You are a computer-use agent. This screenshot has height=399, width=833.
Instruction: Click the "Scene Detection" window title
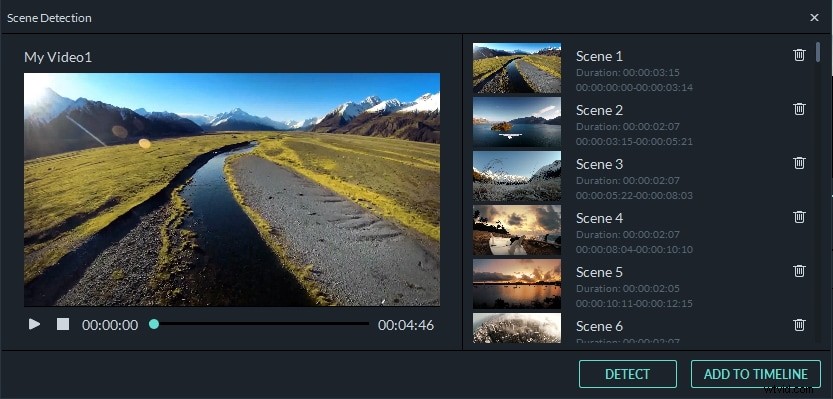(x=49, y=18)
